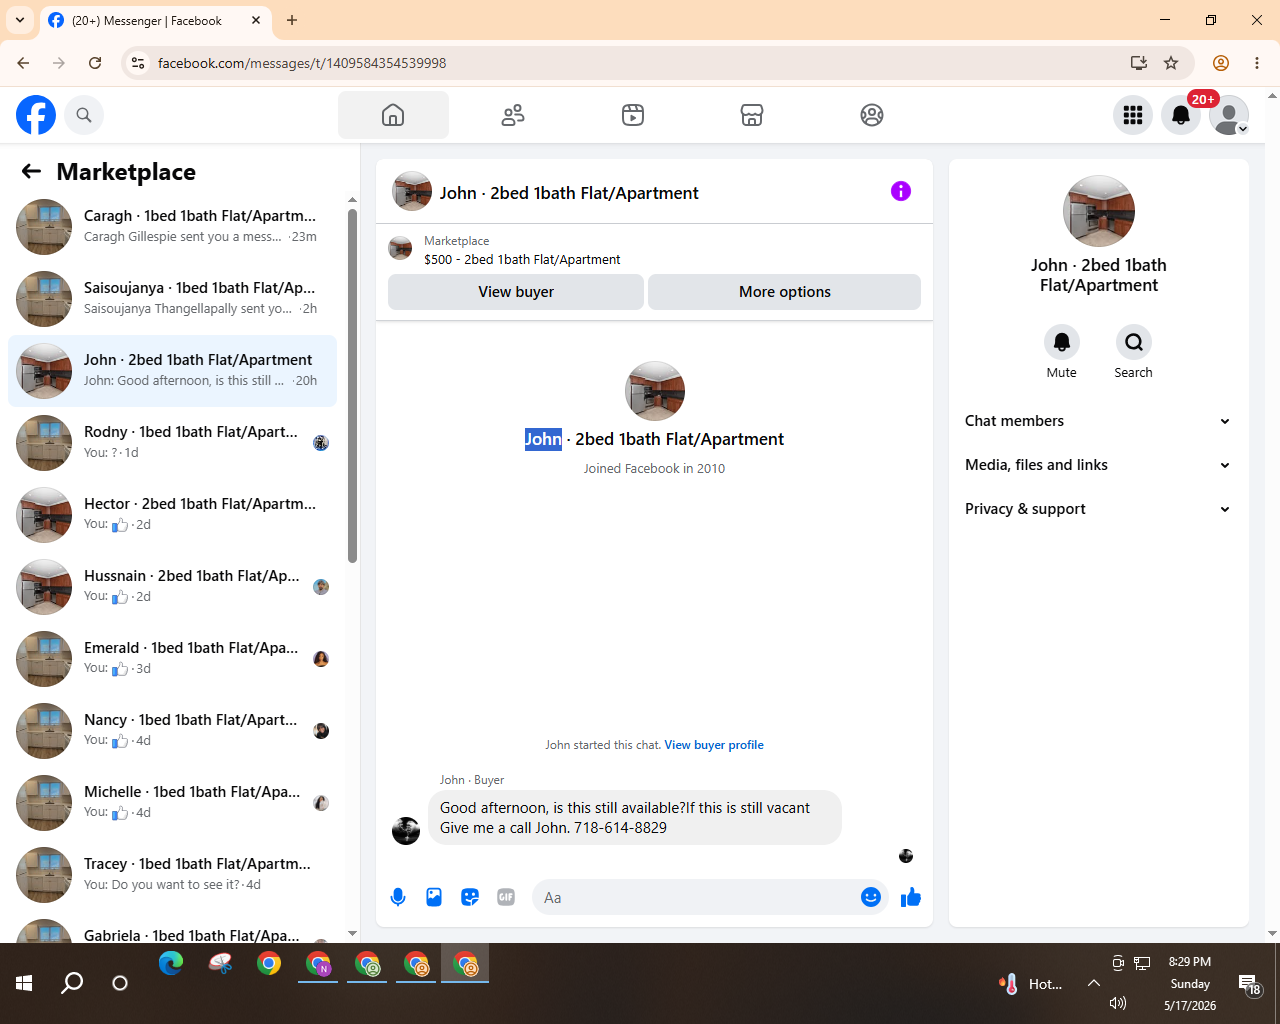Expand the Privacy & support section
Image resolution: width=1280 pixels, height=1024 pixels.
(x=1099, y=509)
